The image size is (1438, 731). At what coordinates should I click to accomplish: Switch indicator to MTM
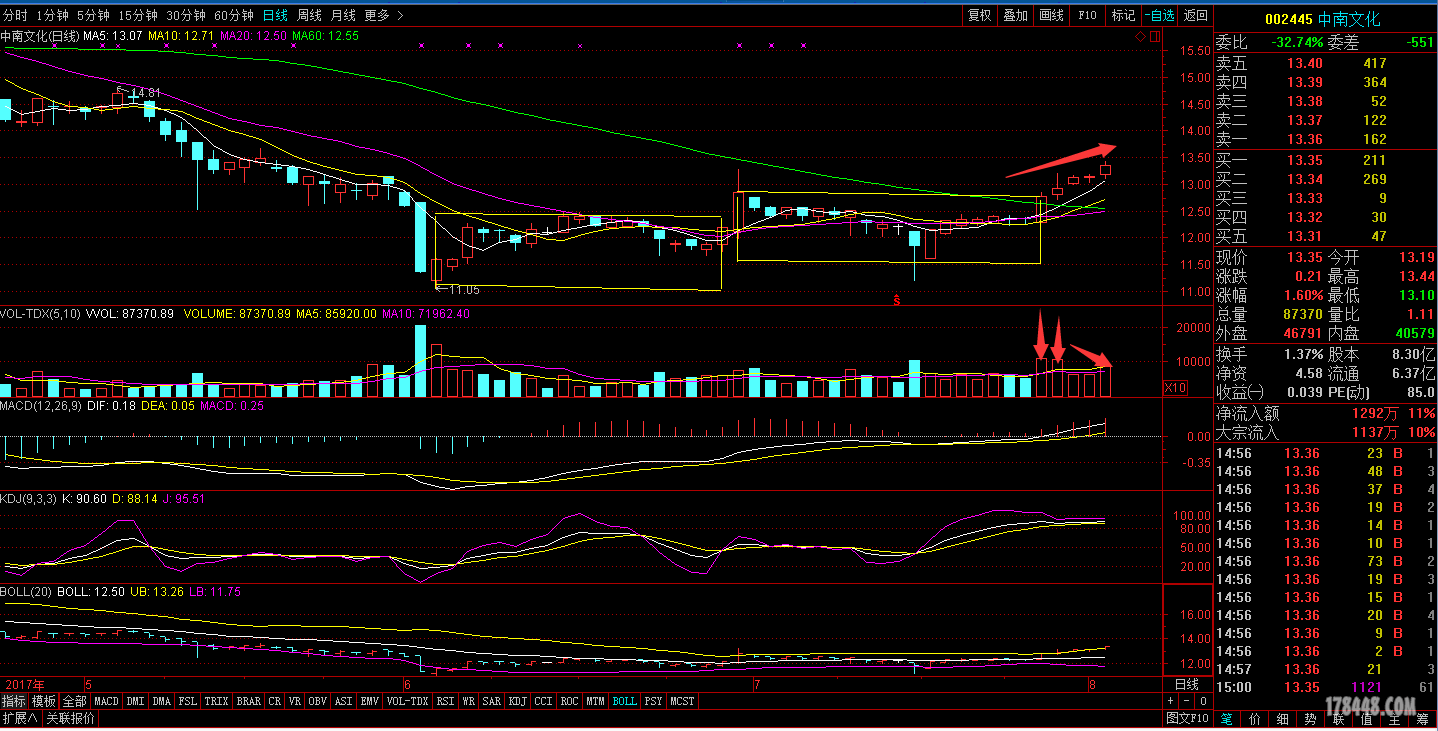coord(595,701)
